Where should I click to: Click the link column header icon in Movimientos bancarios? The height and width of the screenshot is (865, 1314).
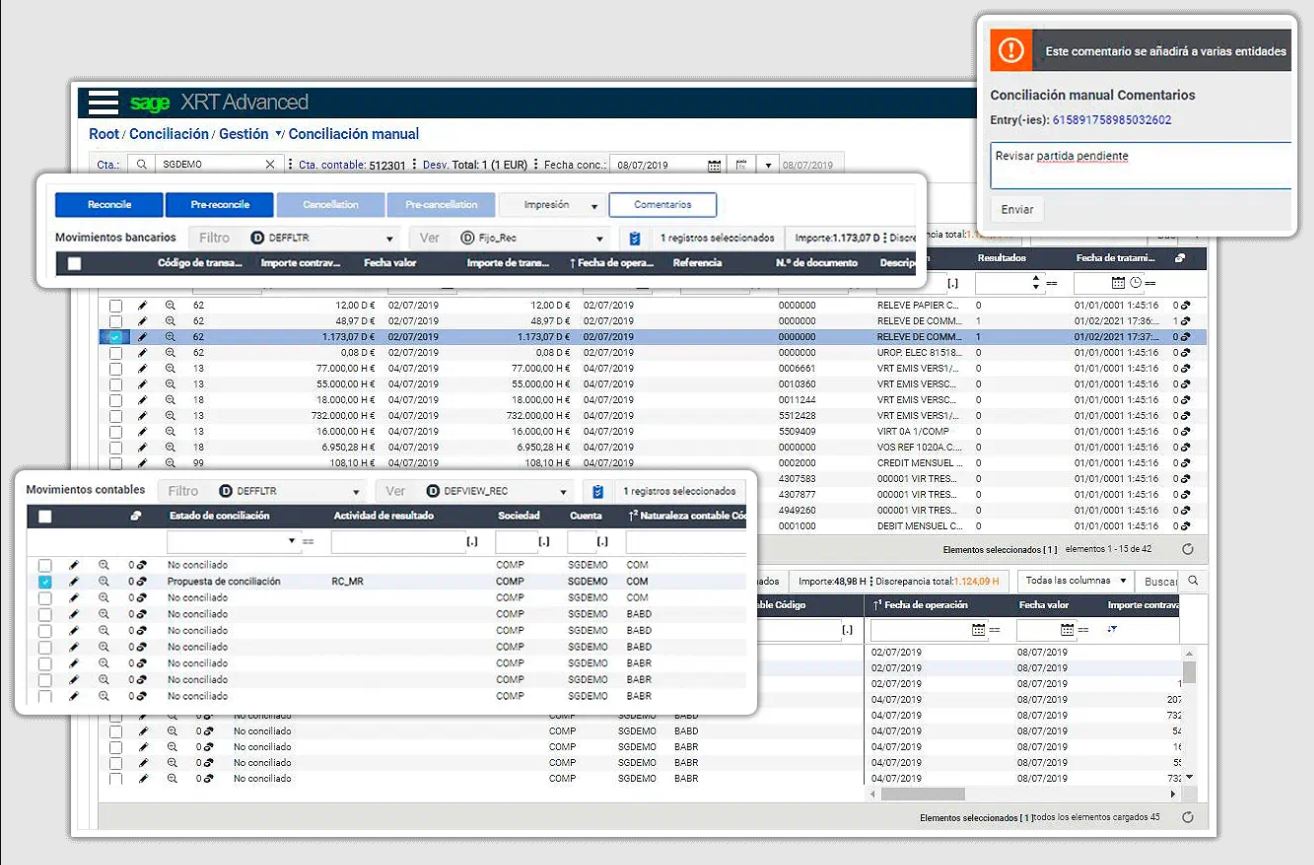pyautogui.click(x=1180, y=259)
